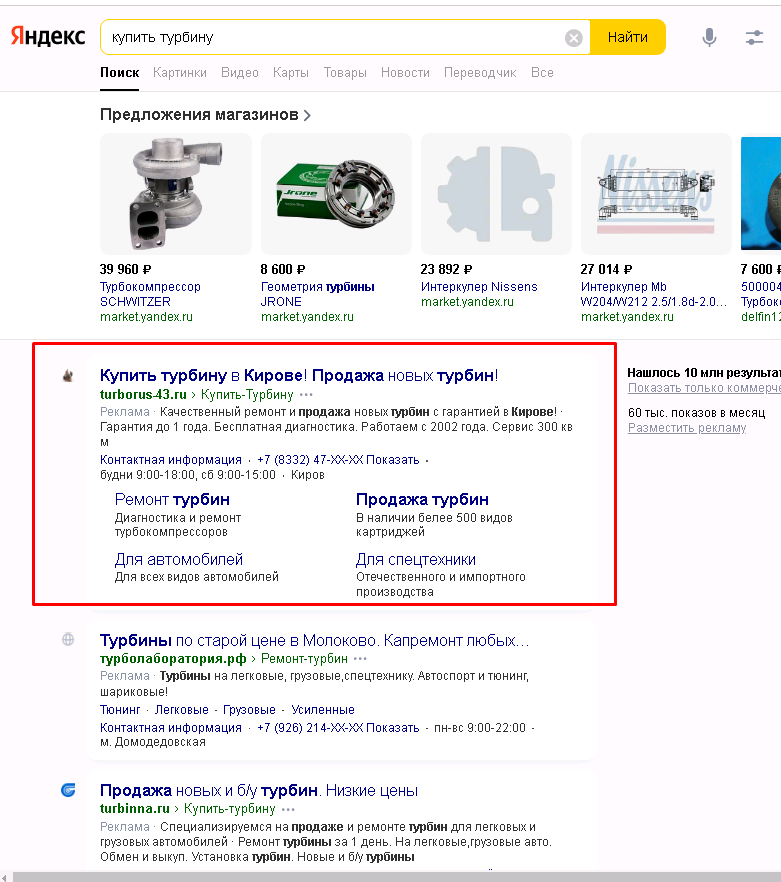Open the JRONE turbine geometry product image

point(336,194)
